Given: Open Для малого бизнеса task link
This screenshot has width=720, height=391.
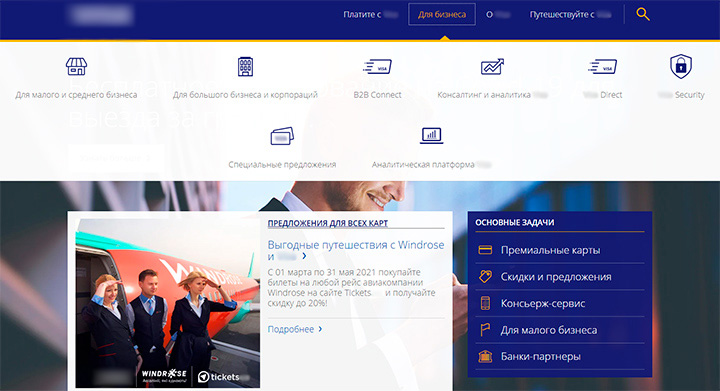Looking at the screenshot, I should 549,330.
